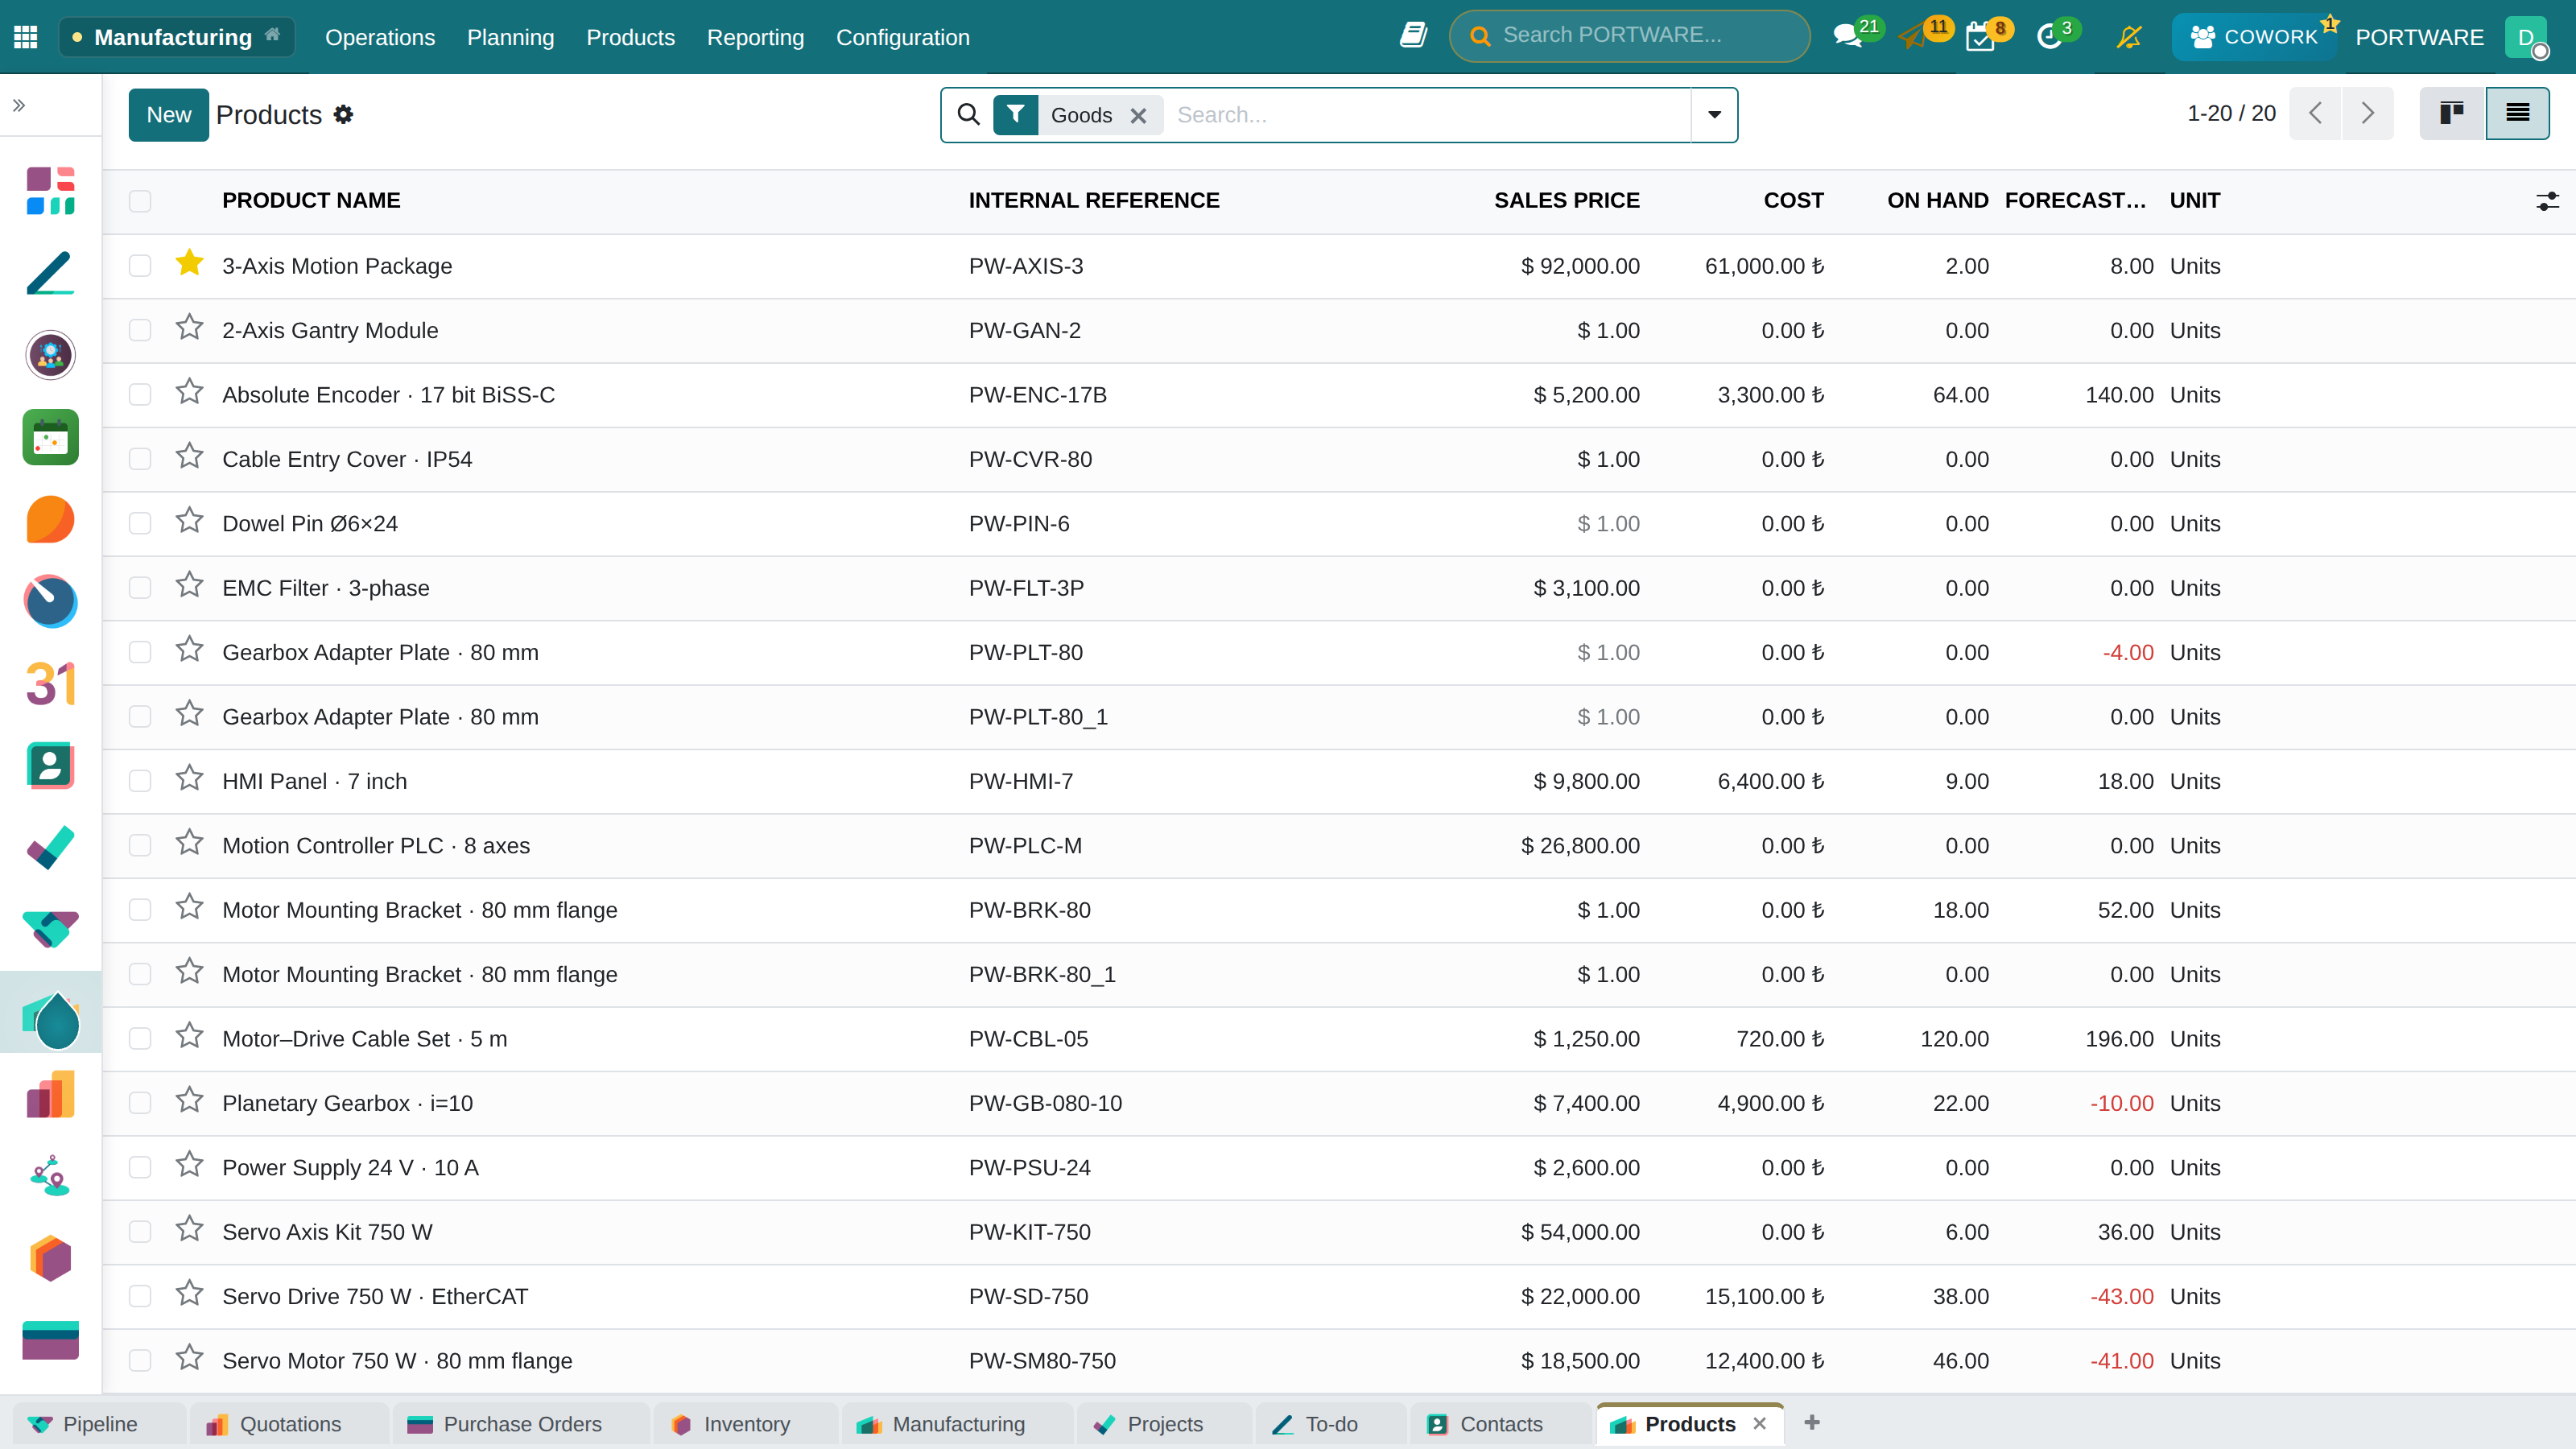Image resolution: width=2576 pixels, height=1449 pixels.
Task: Open the handshake CRM icon in the sidebar
Action: point(51,930)
